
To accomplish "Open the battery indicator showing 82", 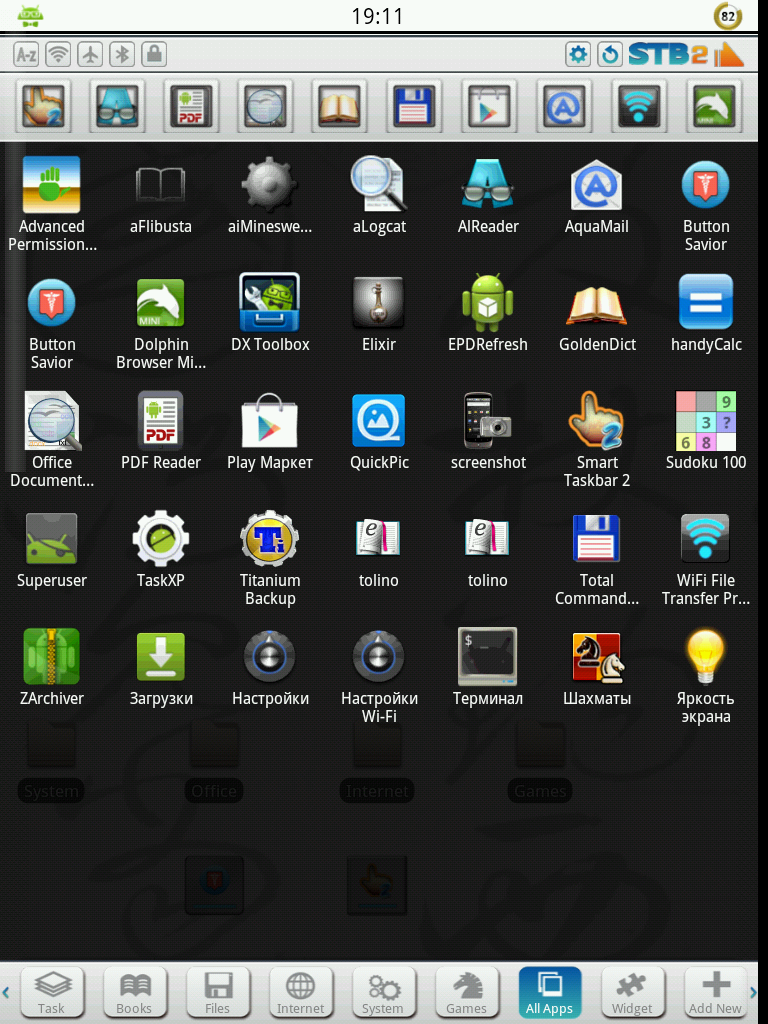I will 728,16.
